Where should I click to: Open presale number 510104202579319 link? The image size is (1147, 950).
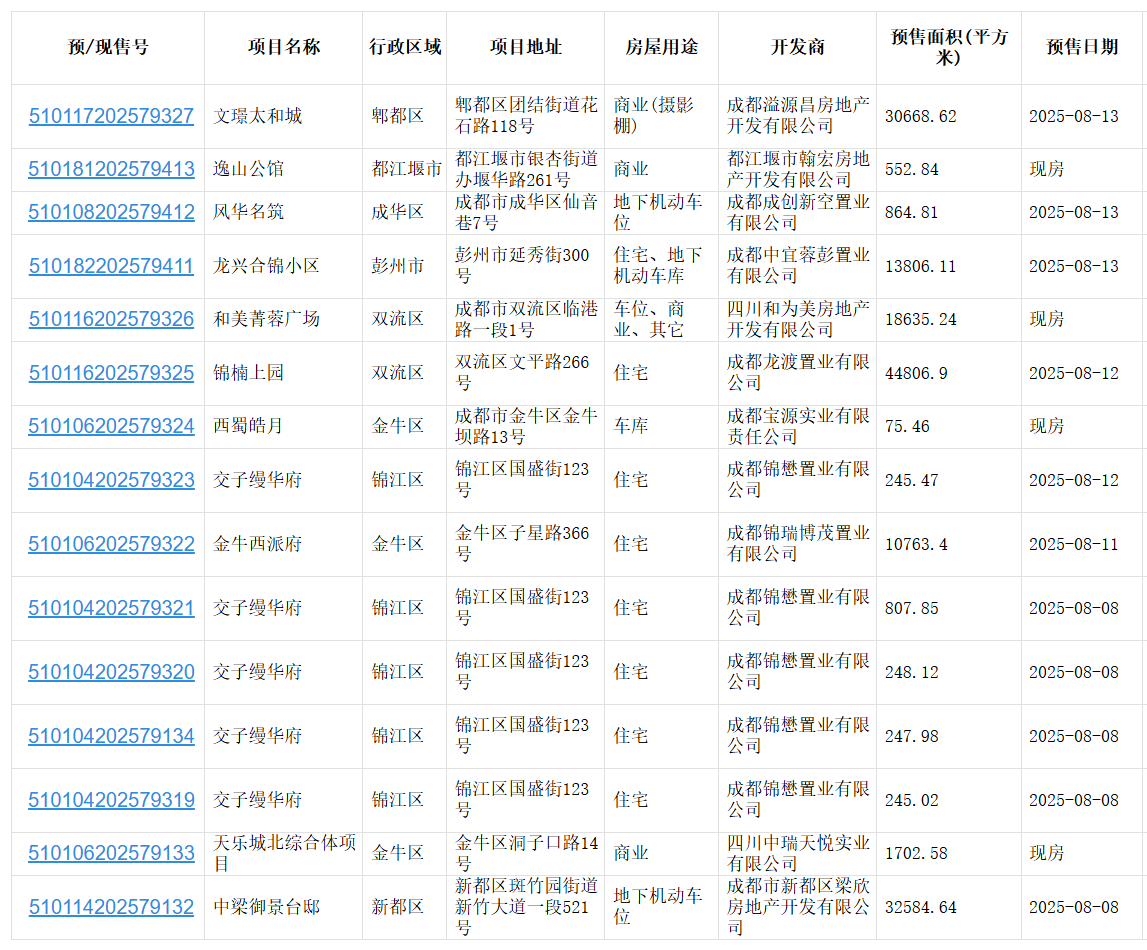111,800
